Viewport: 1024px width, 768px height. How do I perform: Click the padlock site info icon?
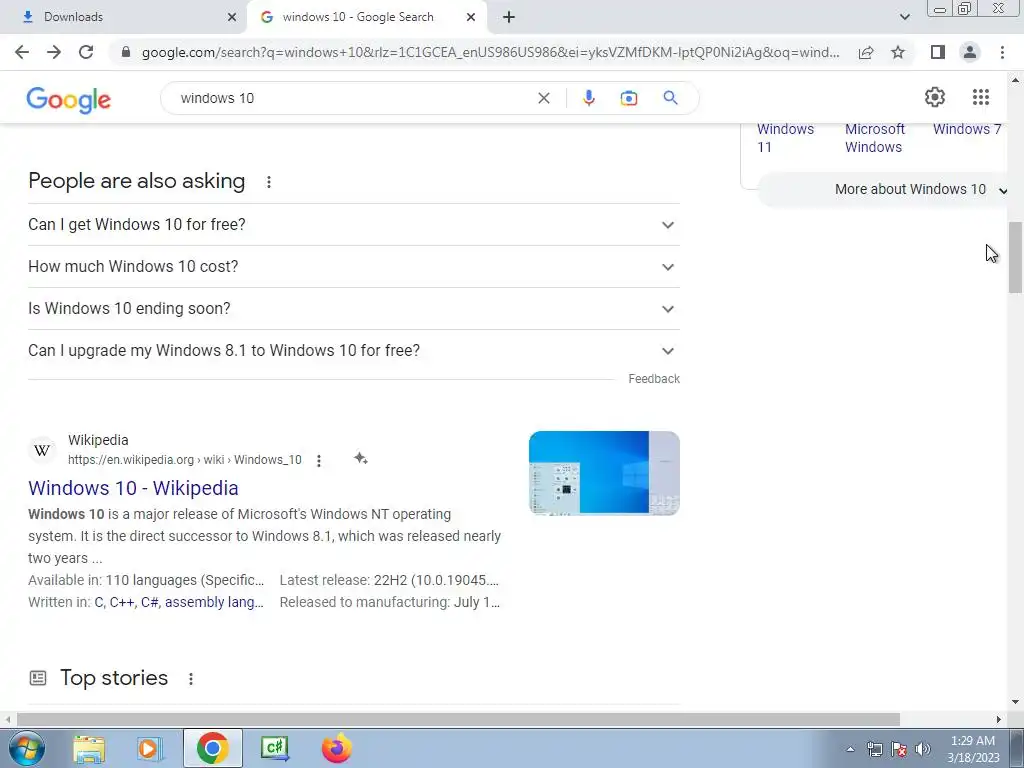(x=126, y=52)
